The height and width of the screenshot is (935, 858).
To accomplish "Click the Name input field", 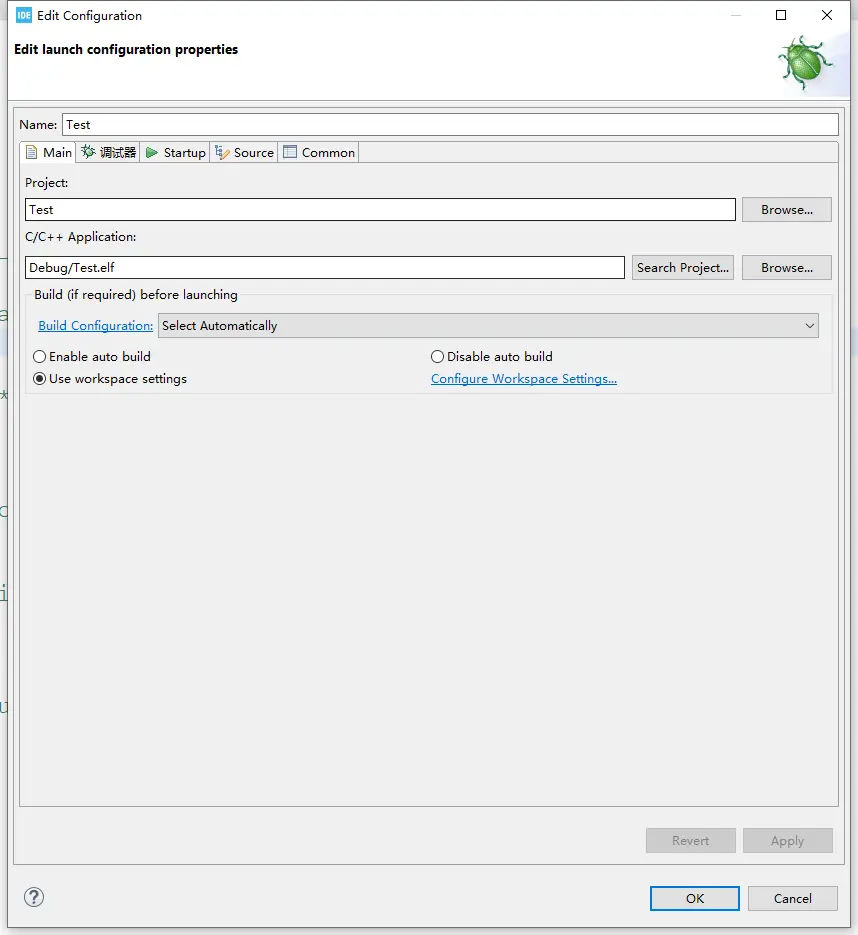I will pos(450,125).
